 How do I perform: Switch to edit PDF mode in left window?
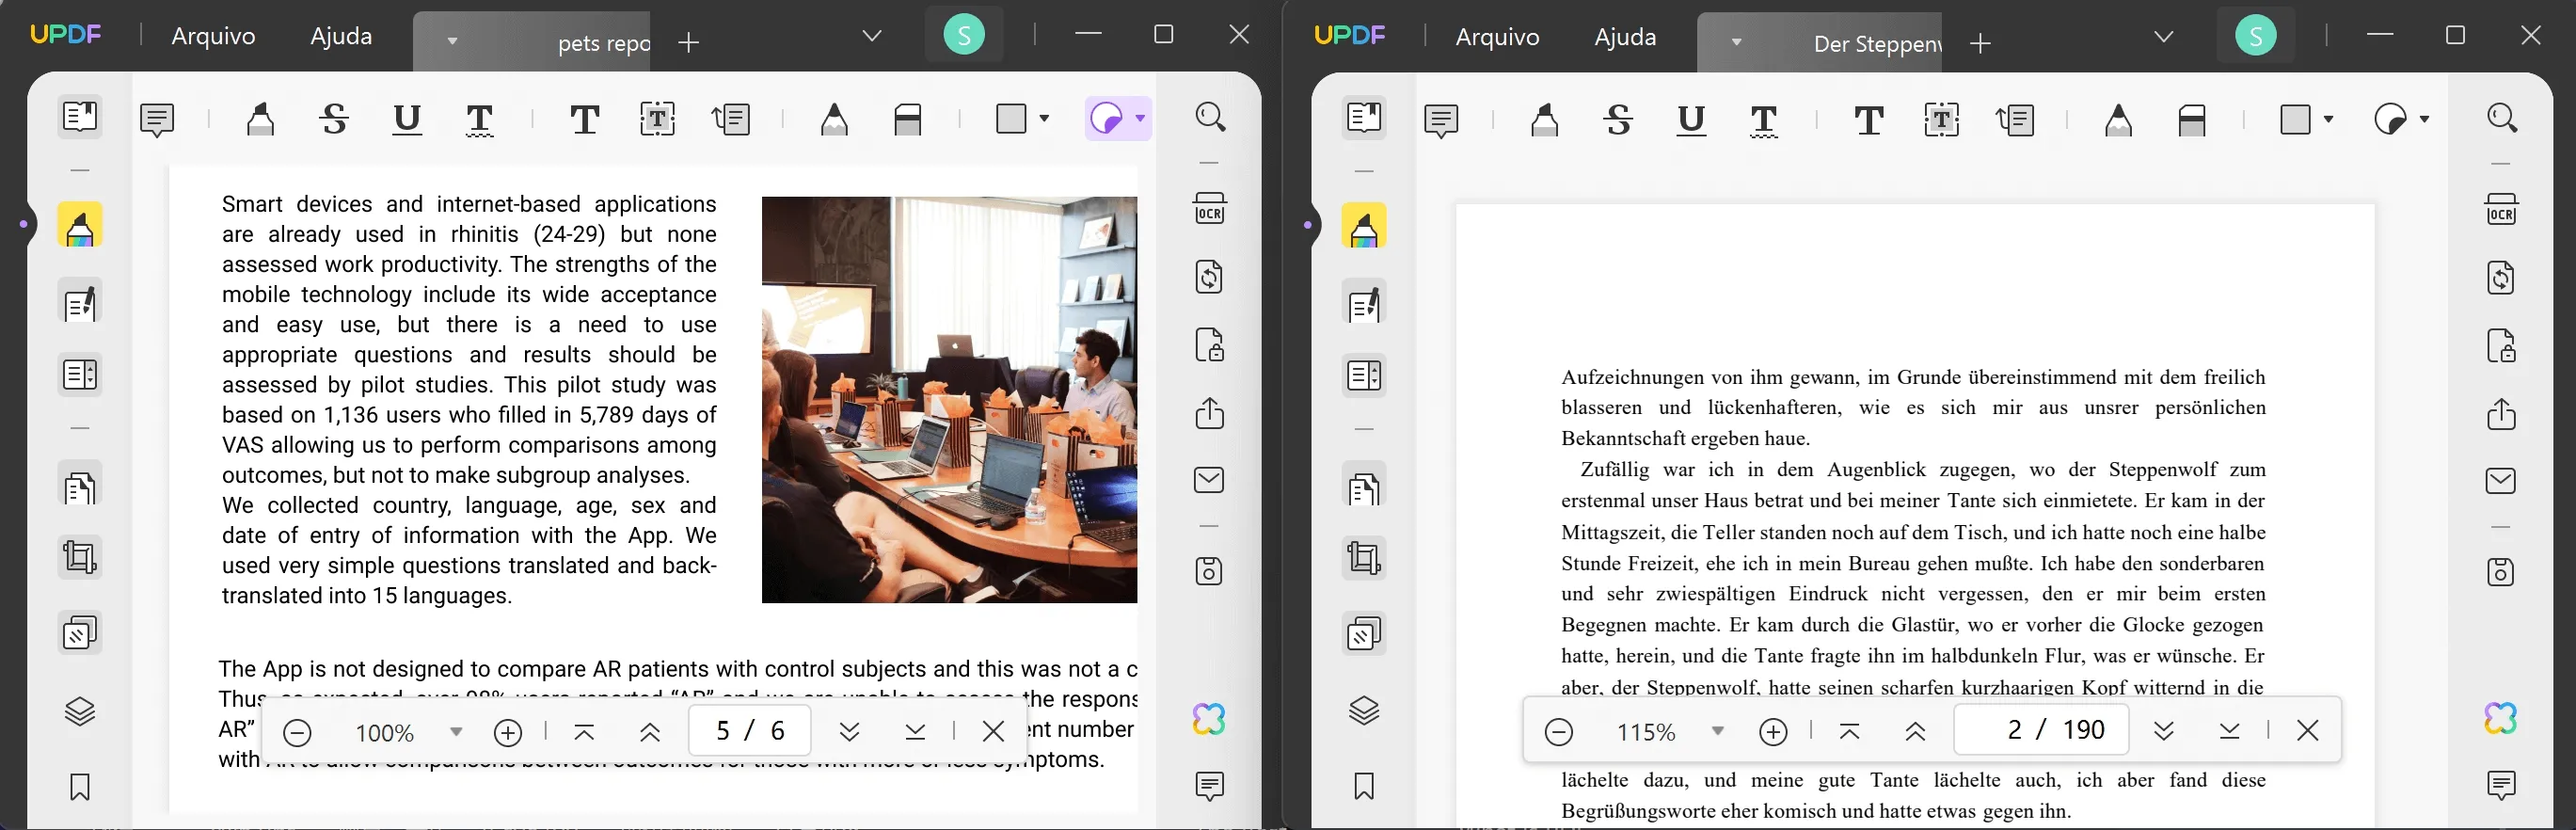tap(80, 303)
